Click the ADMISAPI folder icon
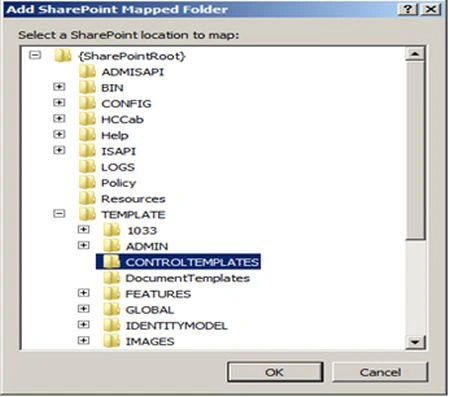 88,71
